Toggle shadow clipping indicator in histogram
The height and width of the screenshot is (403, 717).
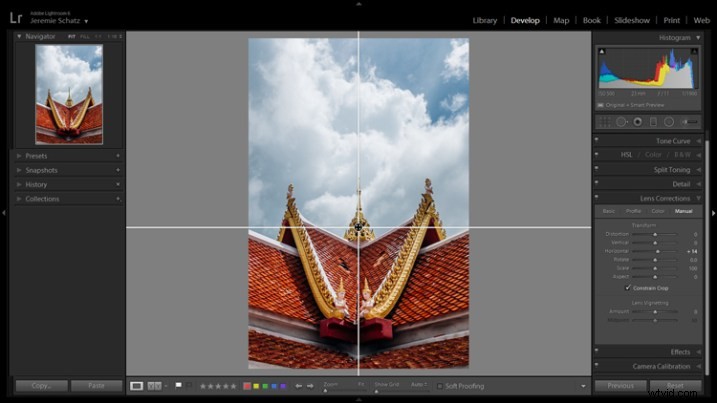click(602, 51)
